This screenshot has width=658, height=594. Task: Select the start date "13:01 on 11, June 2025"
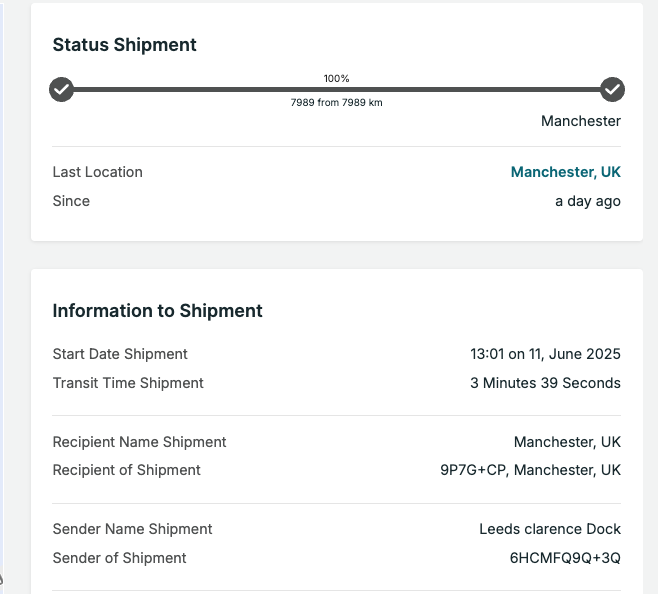pyautogui.click(x=545, y=354)
